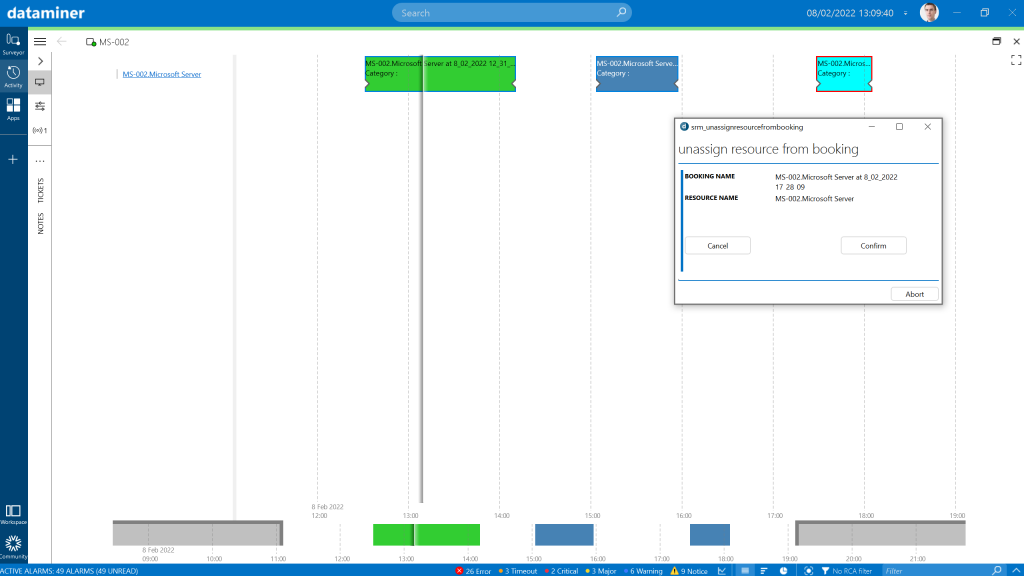
Task: Open the Community panel
Action: pos(13,547)
